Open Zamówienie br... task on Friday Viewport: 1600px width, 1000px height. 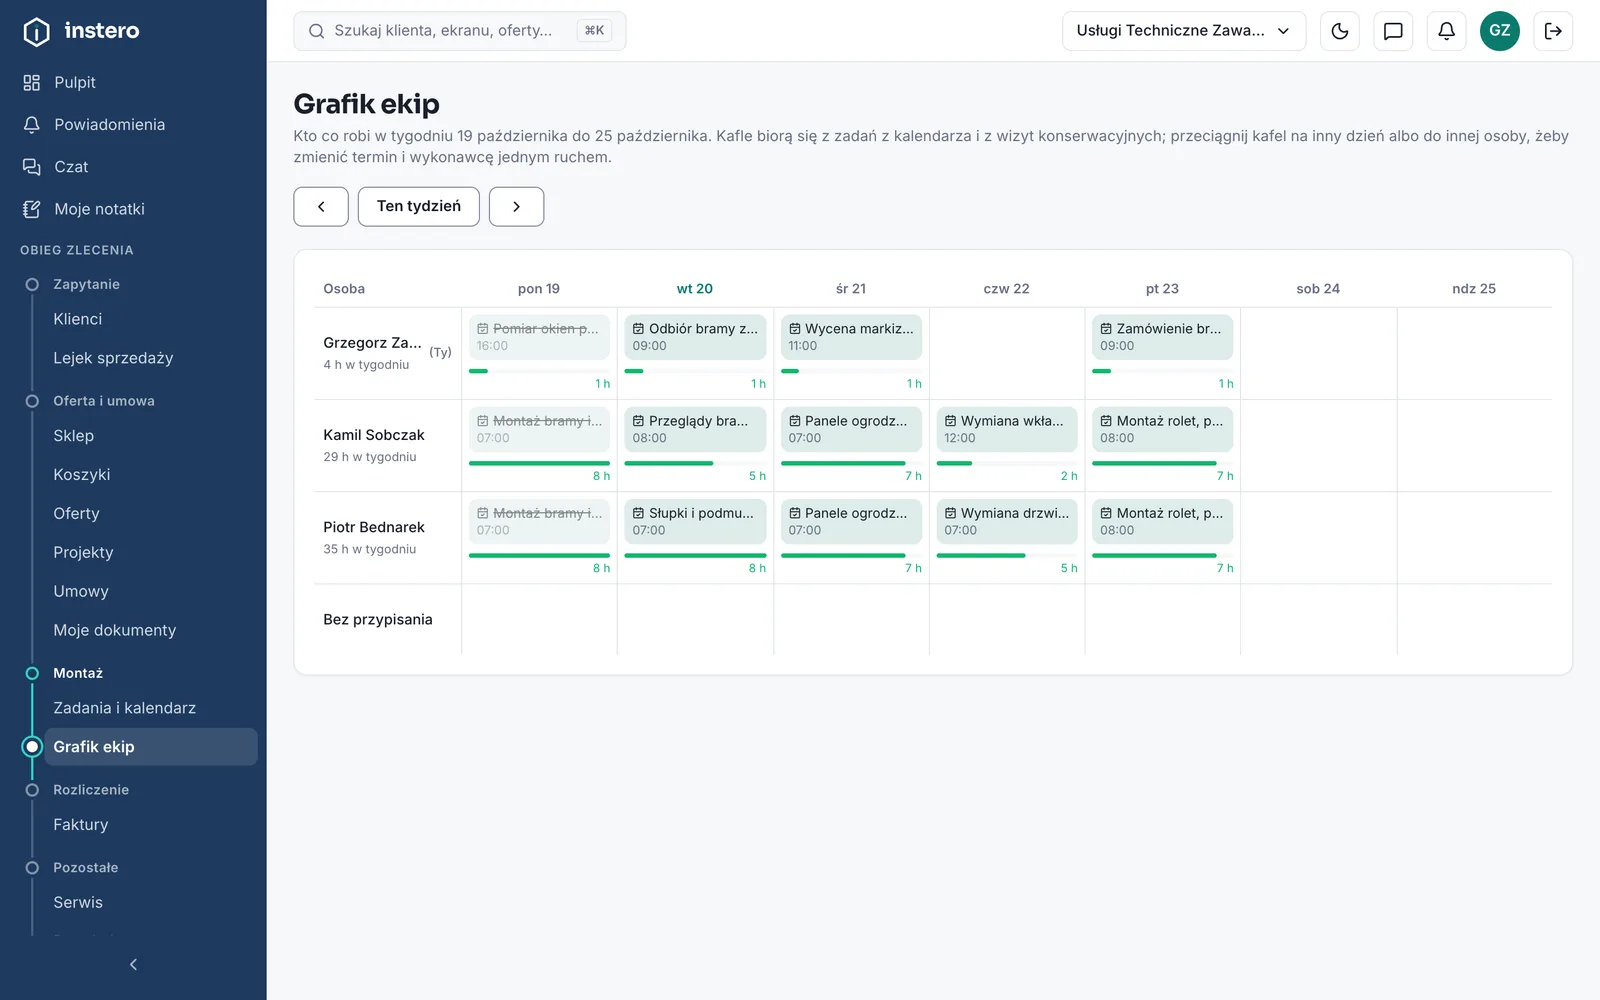coord(1162,337)
